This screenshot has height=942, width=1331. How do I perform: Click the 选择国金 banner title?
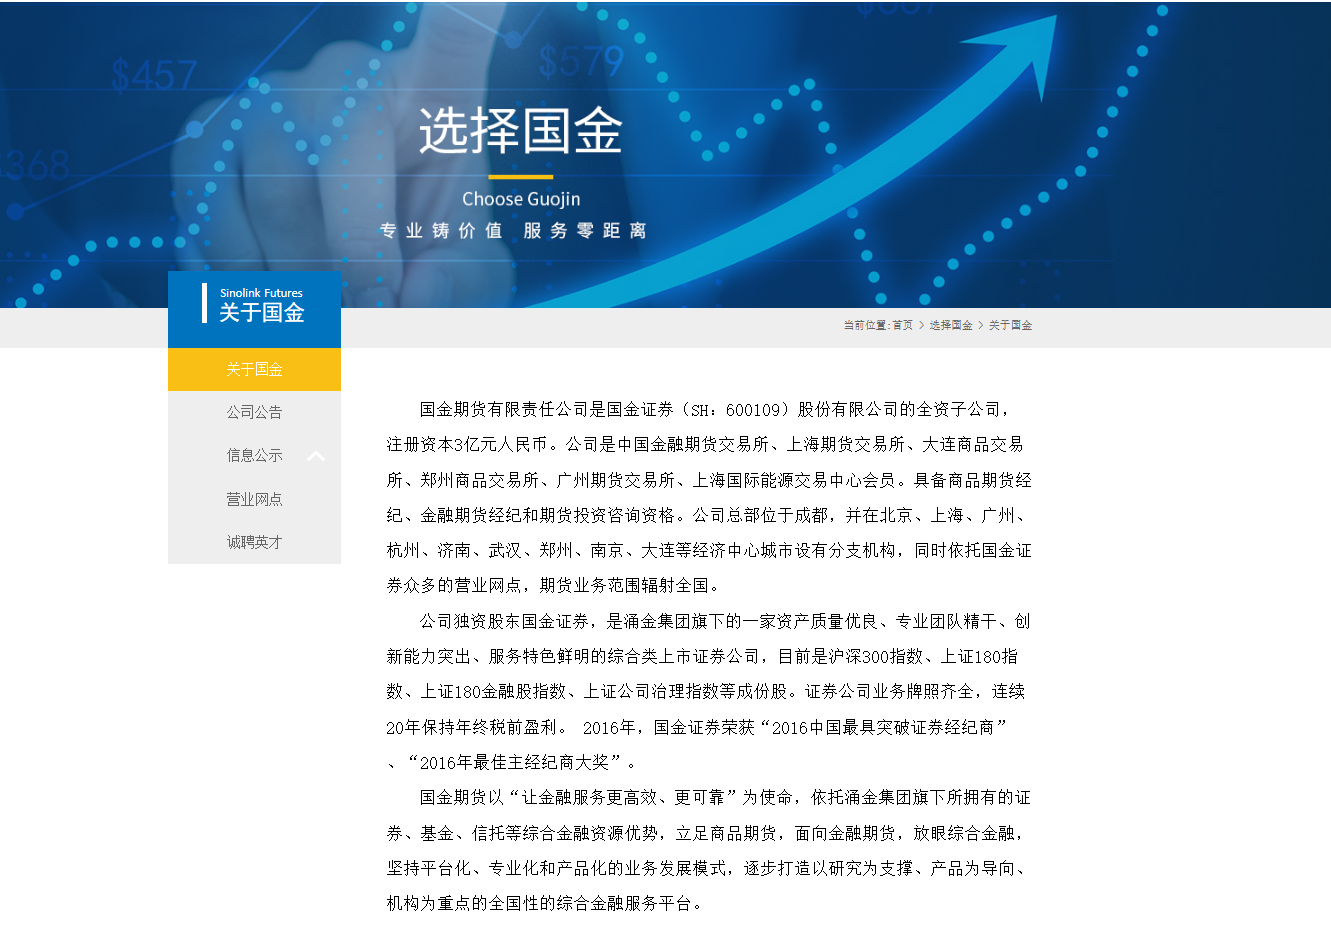point(520,131)
